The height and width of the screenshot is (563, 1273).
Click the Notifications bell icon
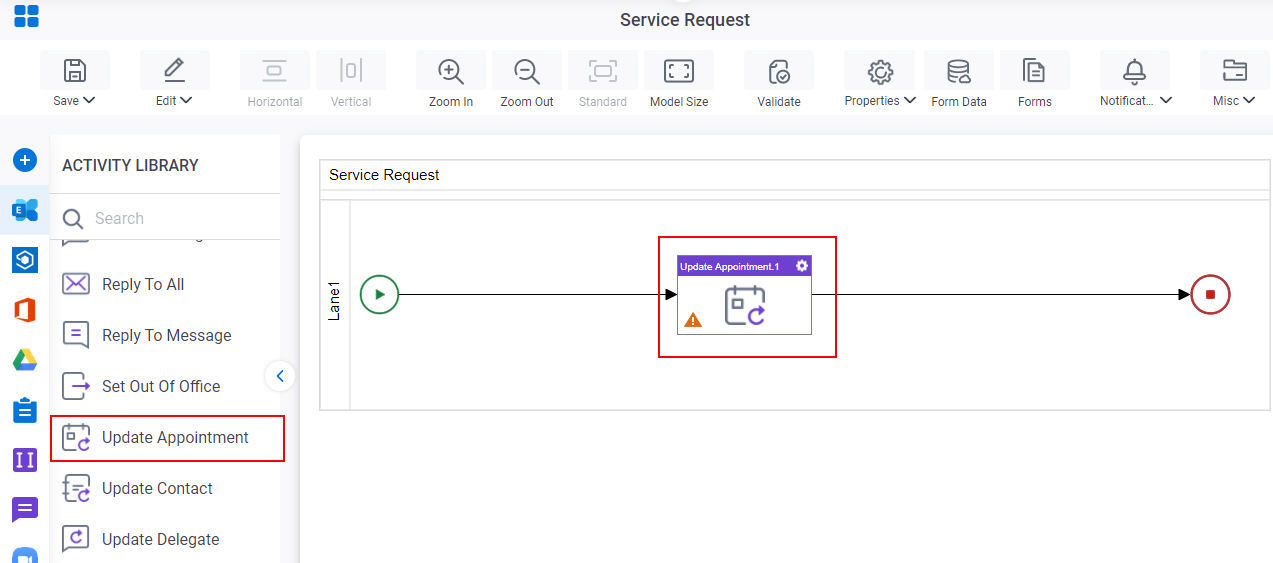click(1134, 71)
